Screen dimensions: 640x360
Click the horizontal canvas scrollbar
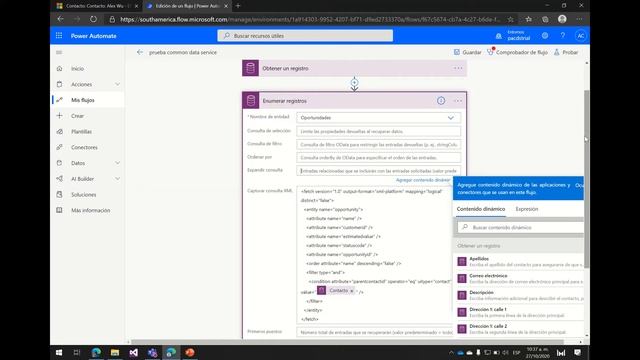pos(347,342)
